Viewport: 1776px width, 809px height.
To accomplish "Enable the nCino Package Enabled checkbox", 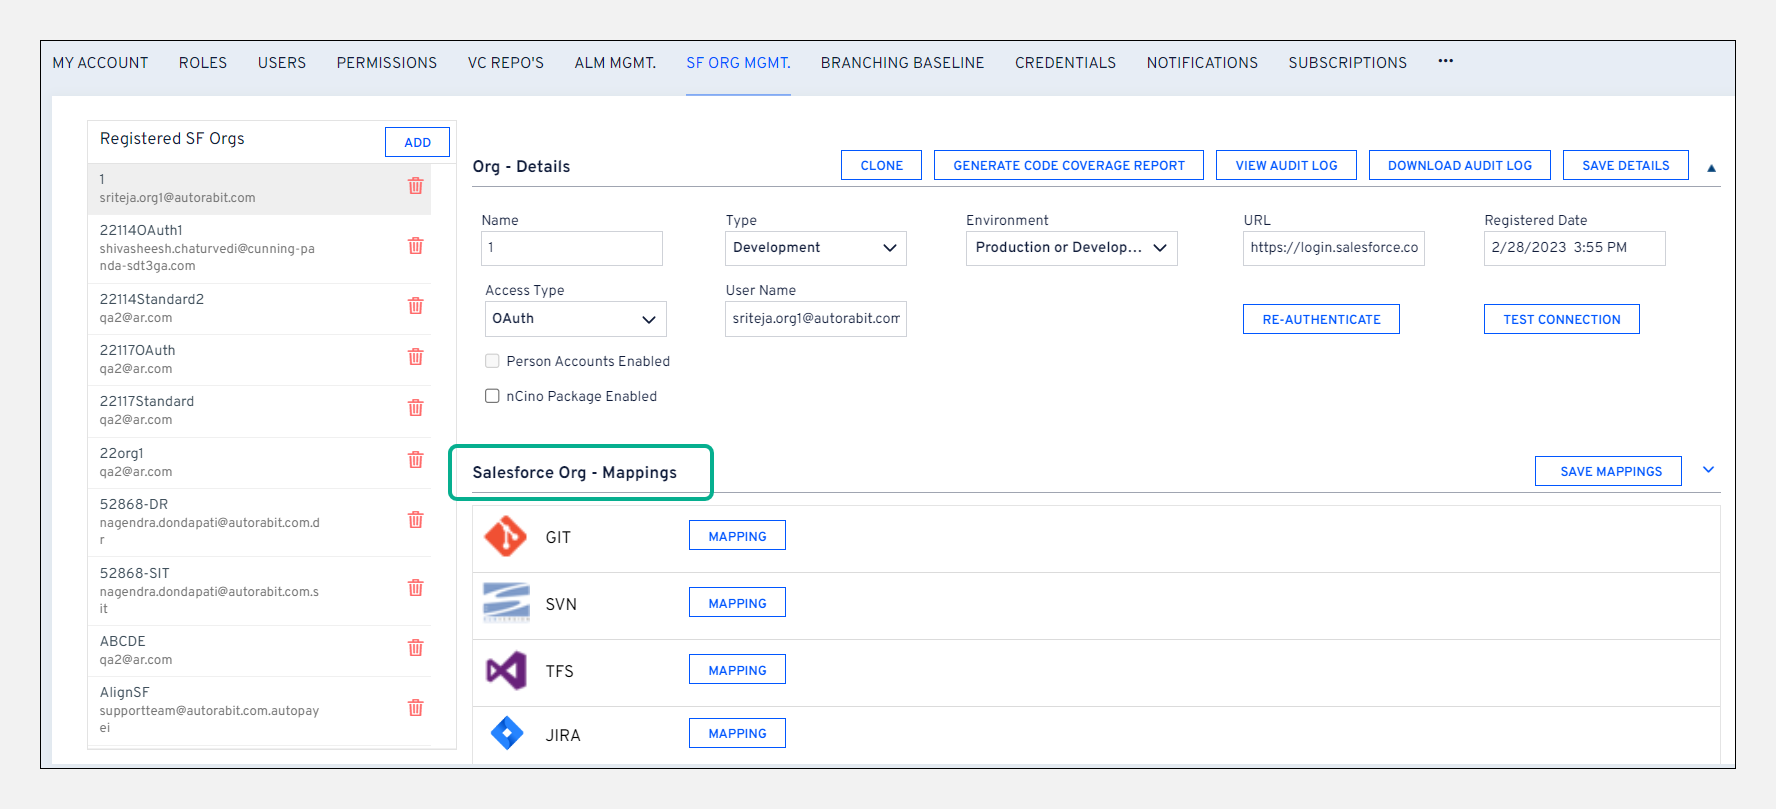I will 492,396.
